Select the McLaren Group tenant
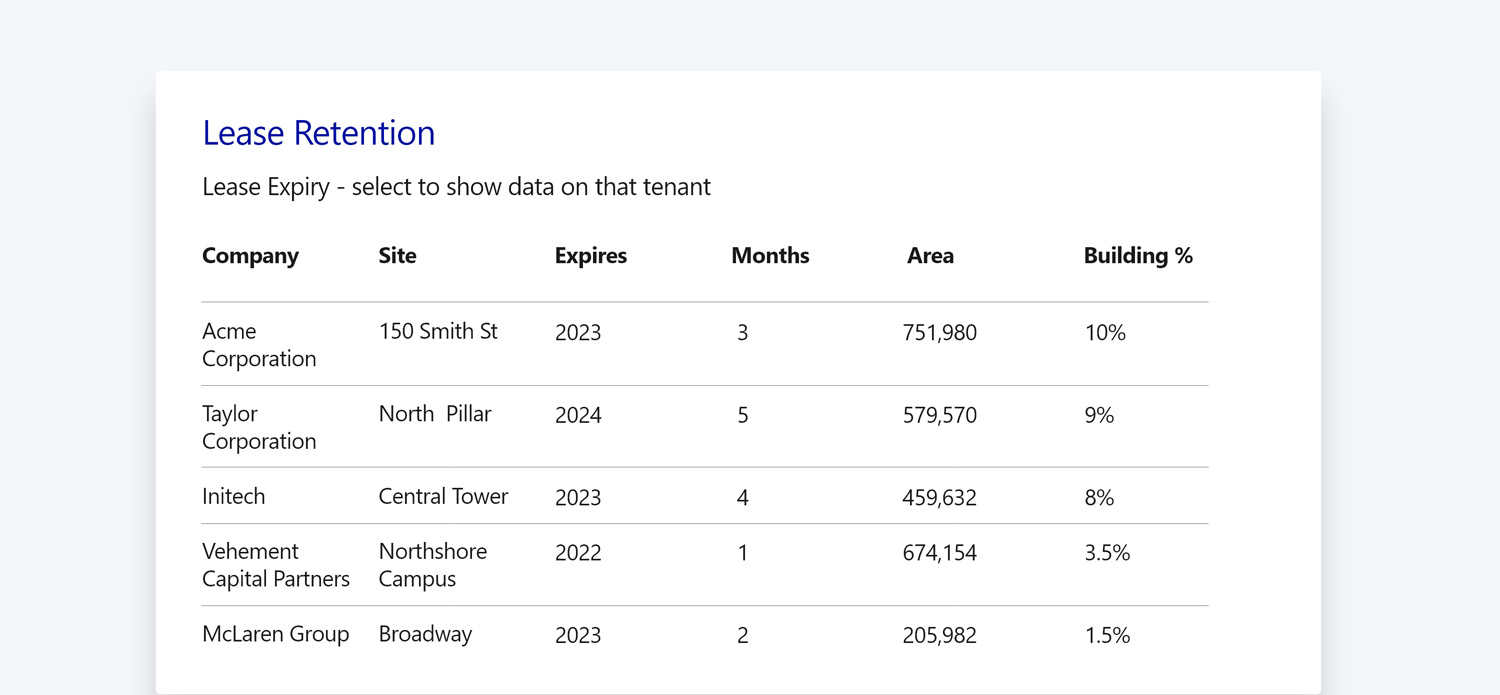 click(x=276, y=633)
